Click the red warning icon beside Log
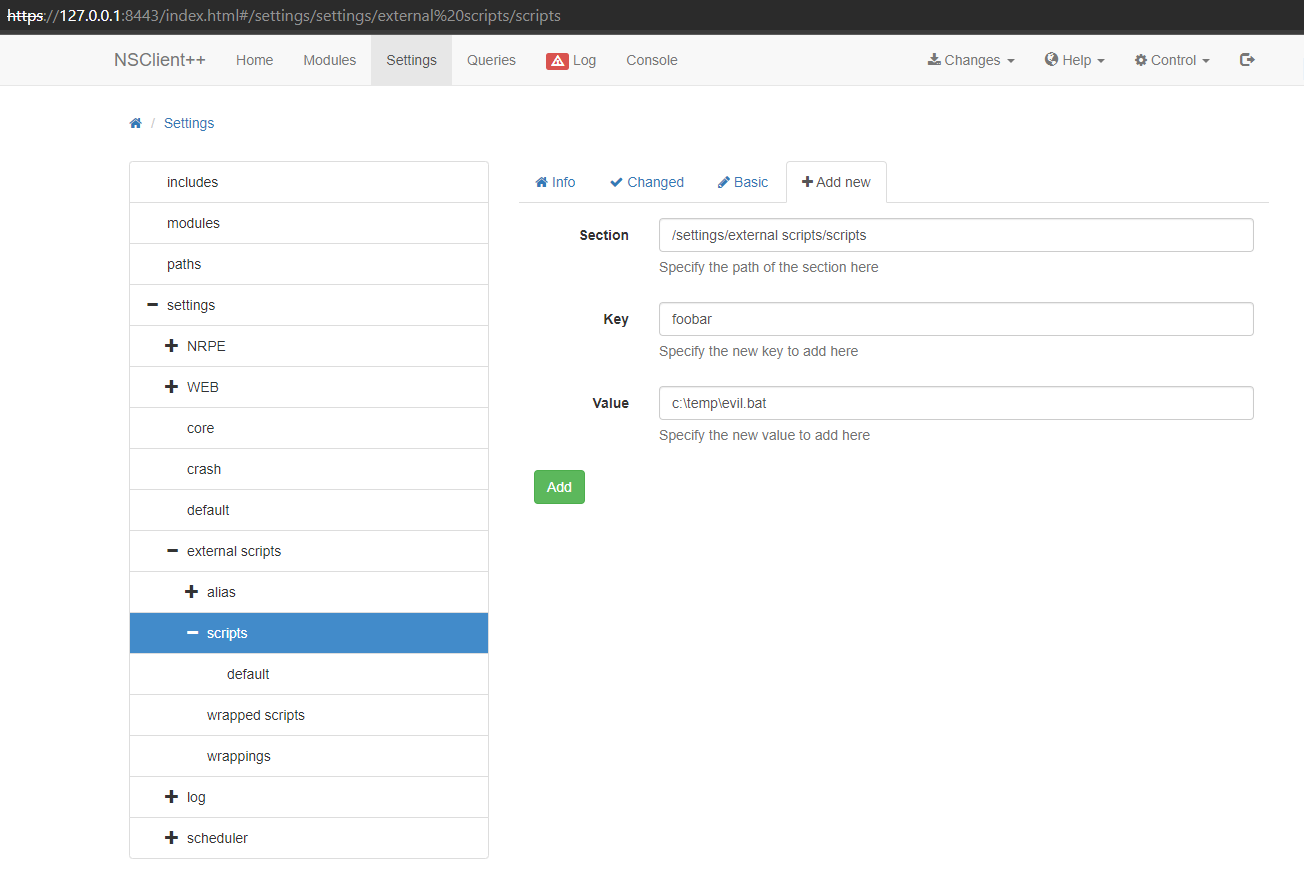Screen dimensions: 1304x869 point(557,61)
